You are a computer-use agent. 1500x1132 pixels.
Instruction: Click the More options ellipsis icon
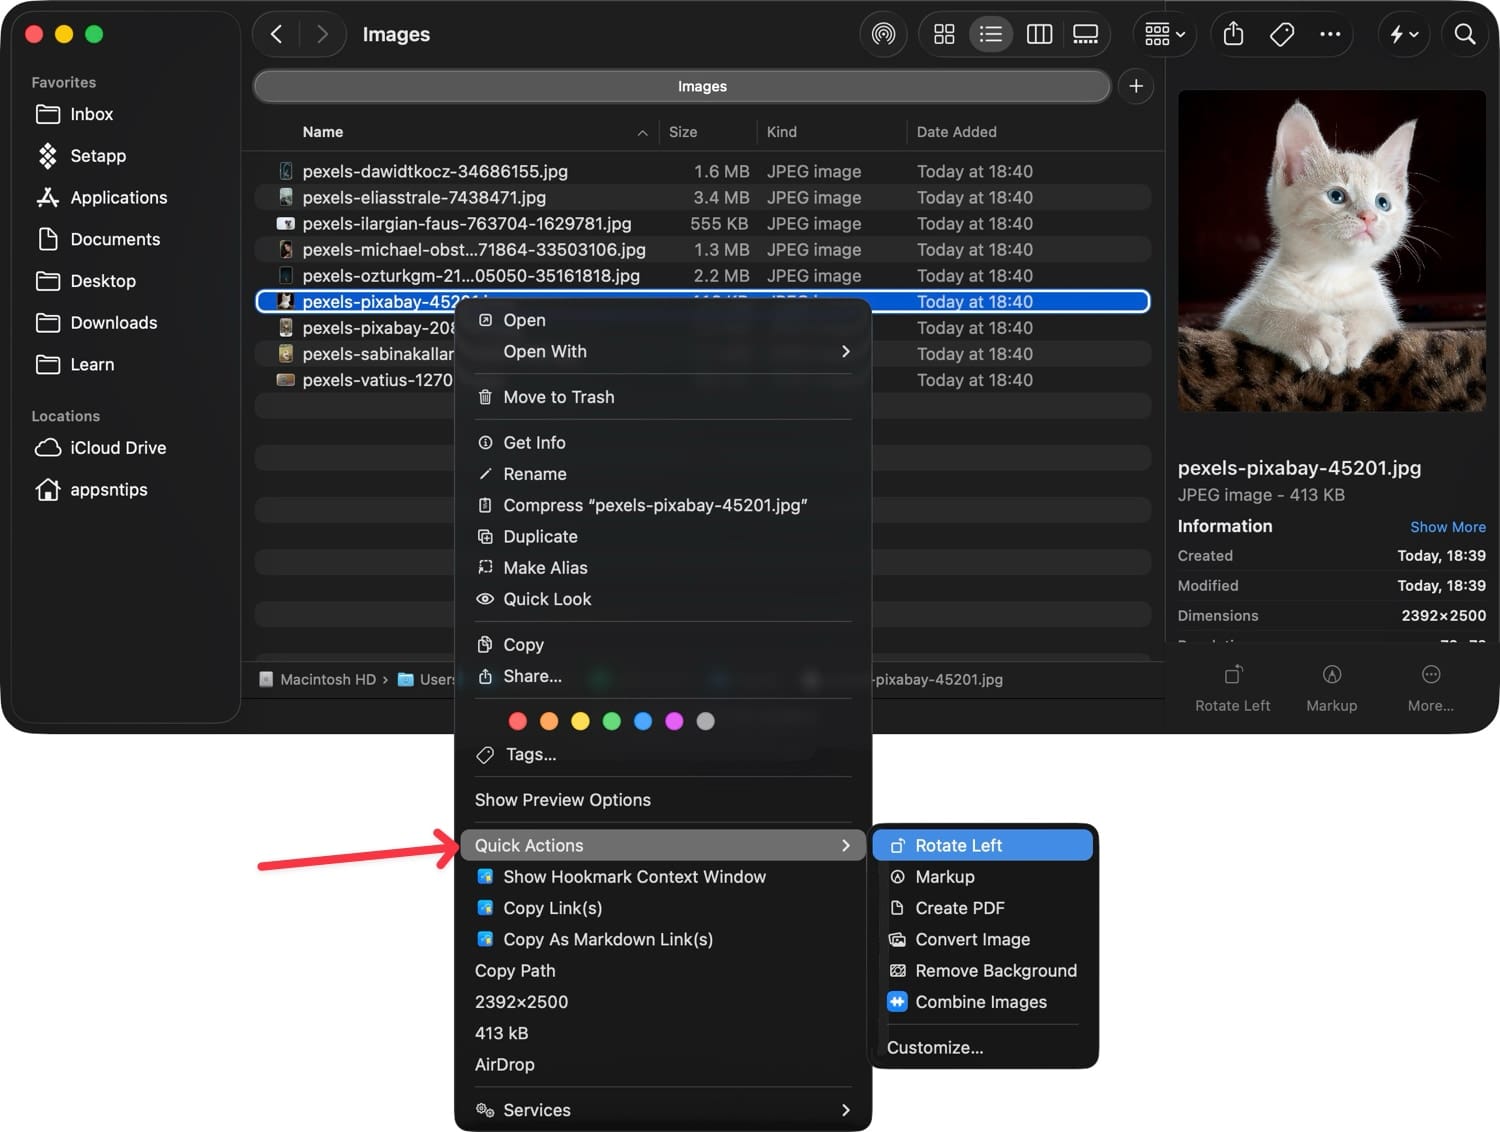(1330, 33)
